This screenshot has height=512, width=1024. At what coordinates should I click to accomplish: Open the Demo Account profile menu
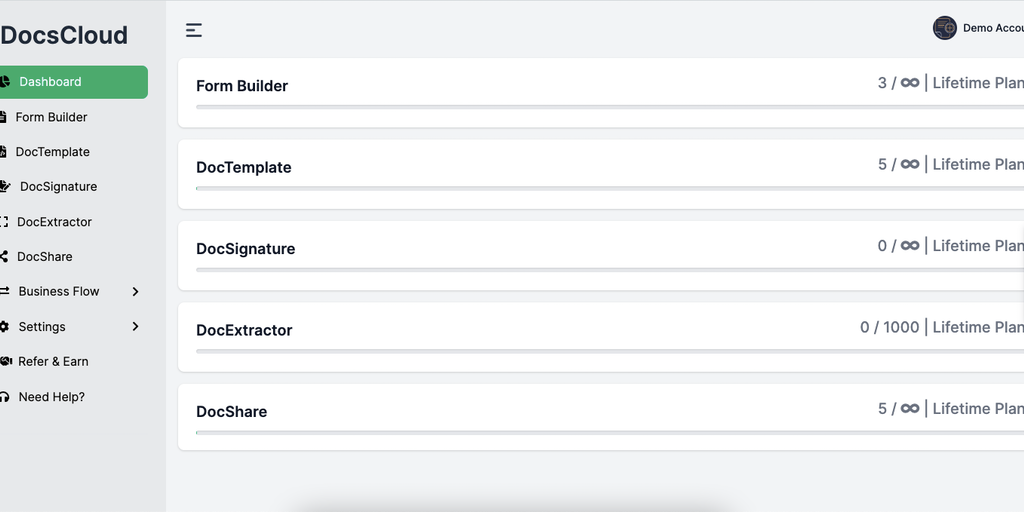click(992, 28)
